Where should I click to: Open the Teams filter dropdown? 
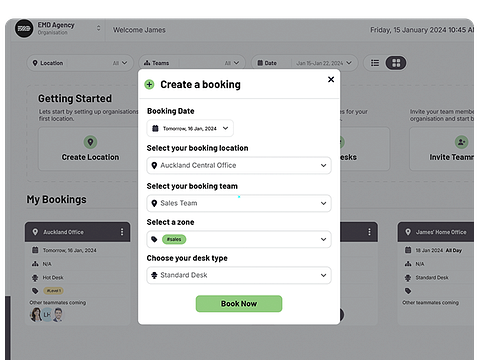coord(192,63)
